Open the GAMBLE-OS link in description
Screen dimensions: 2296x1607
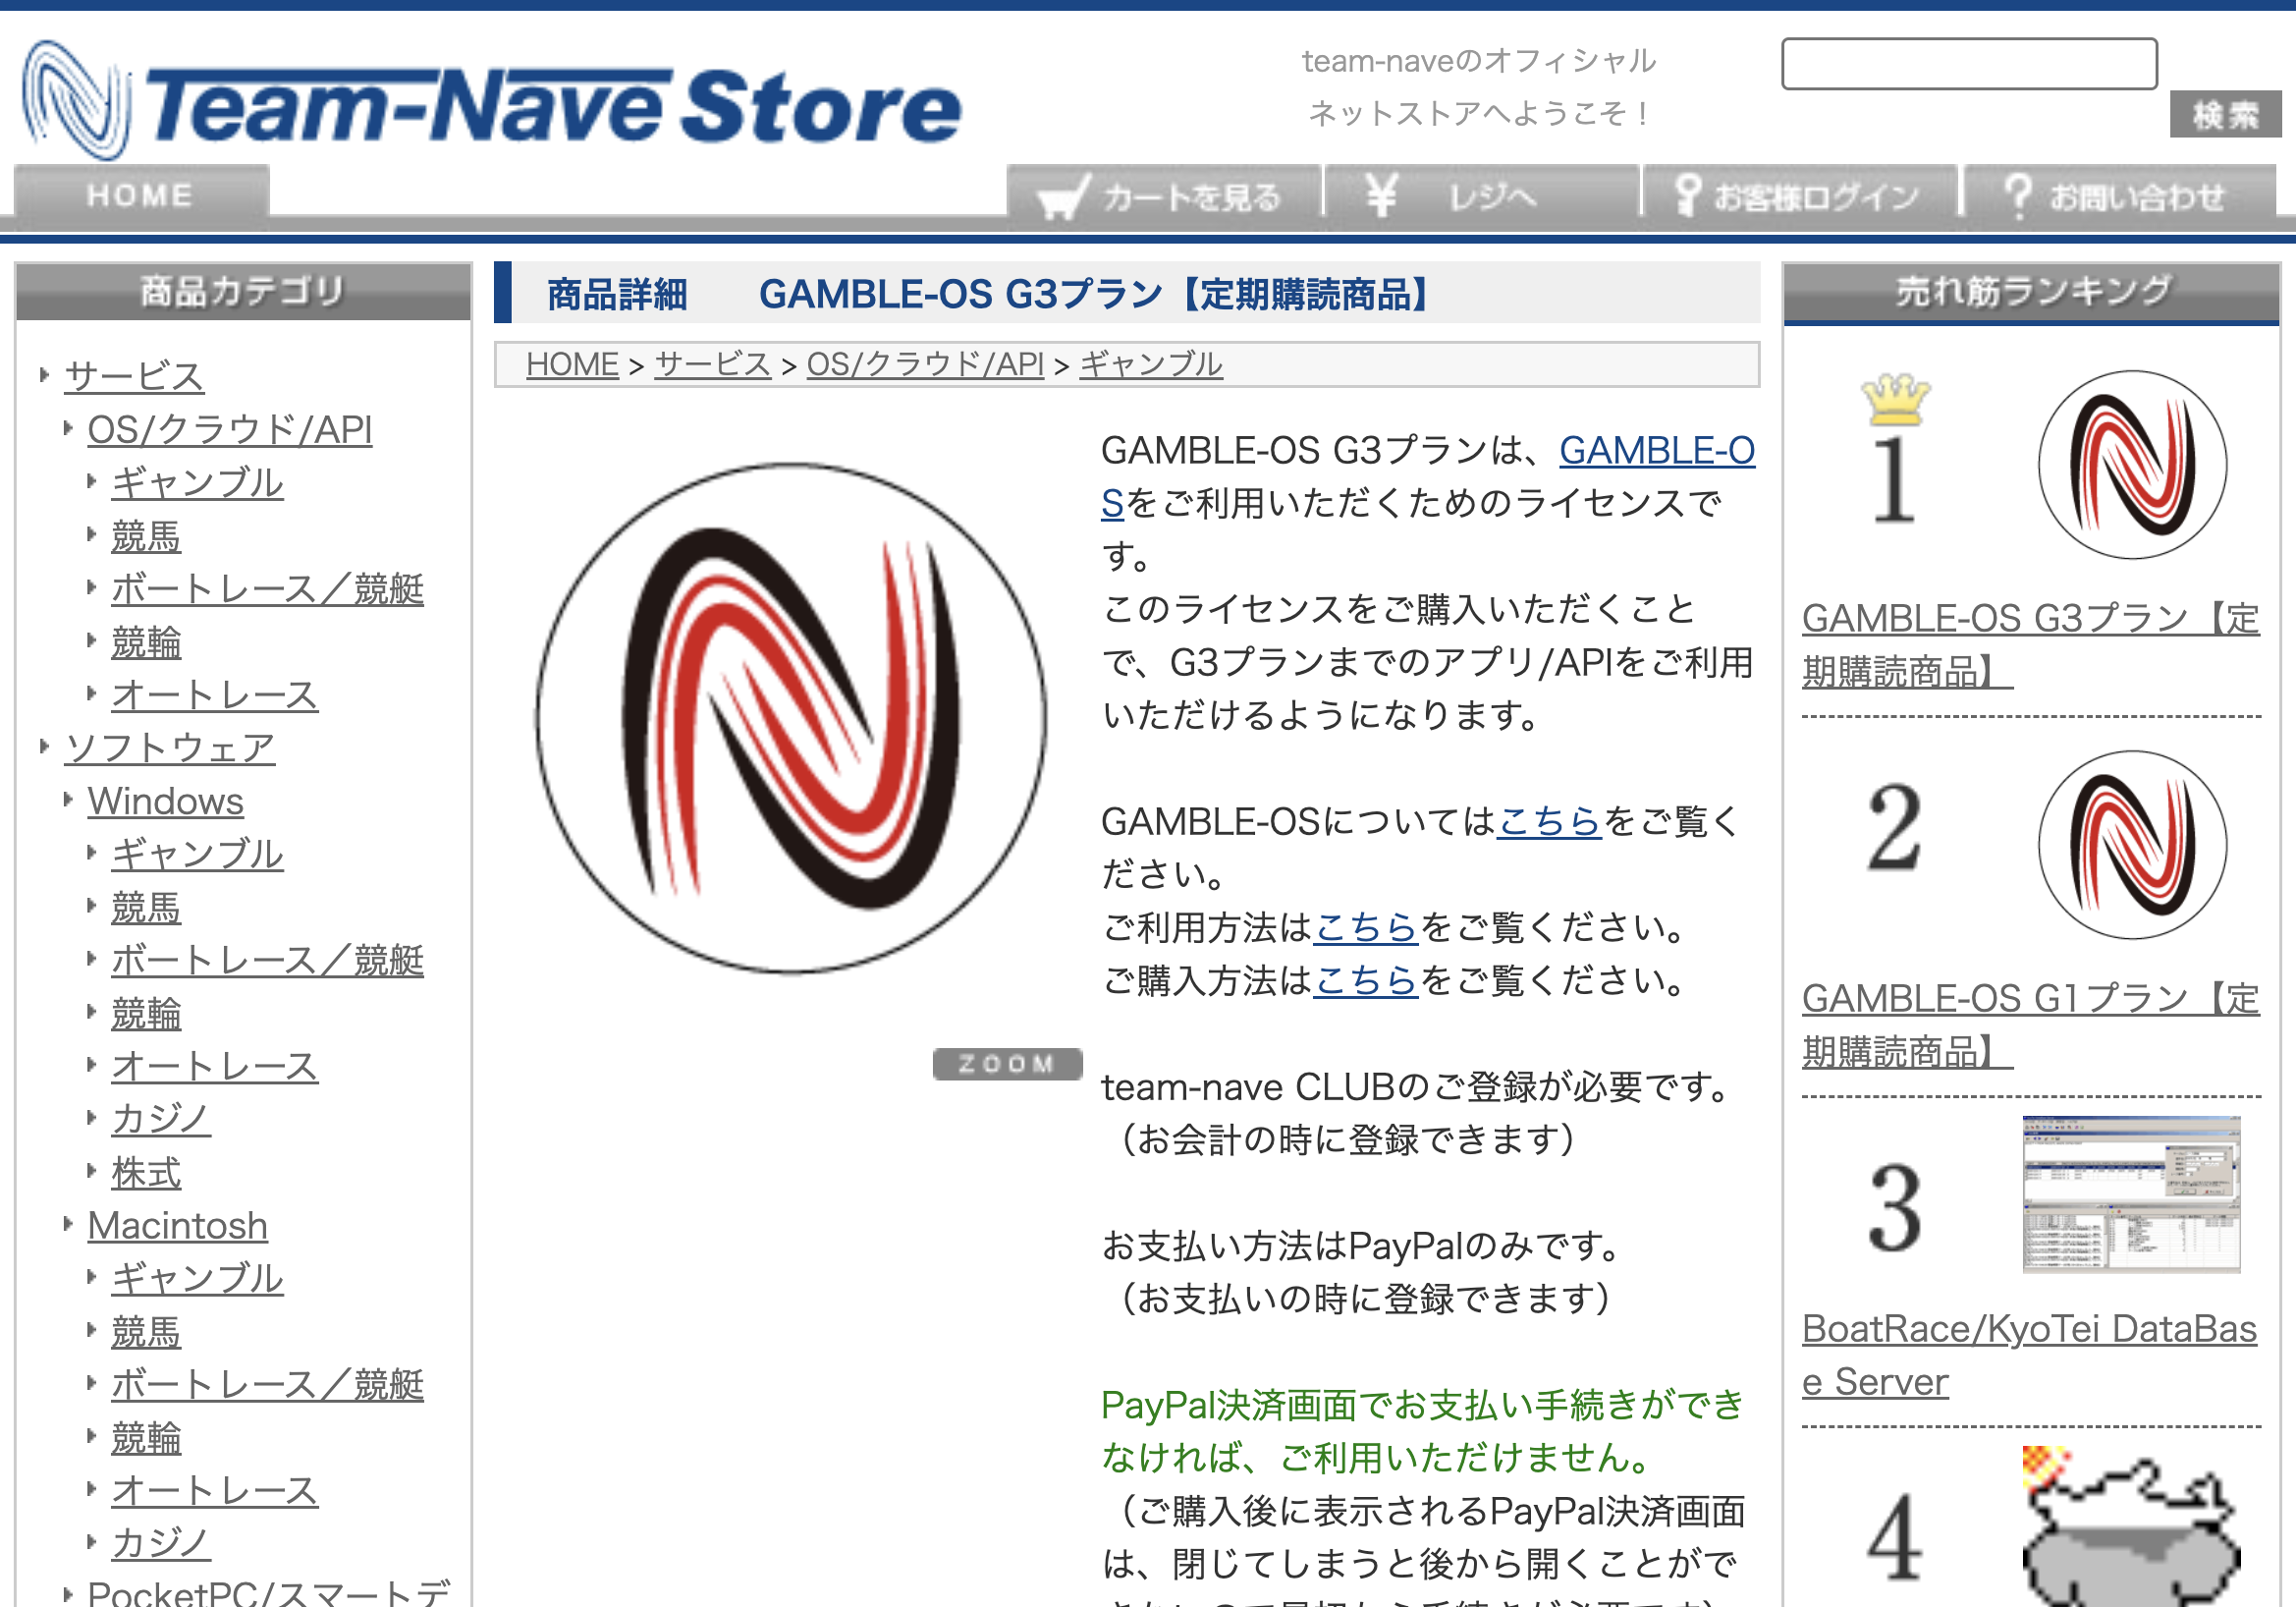pyautogui.click(x=1656, y=451)
